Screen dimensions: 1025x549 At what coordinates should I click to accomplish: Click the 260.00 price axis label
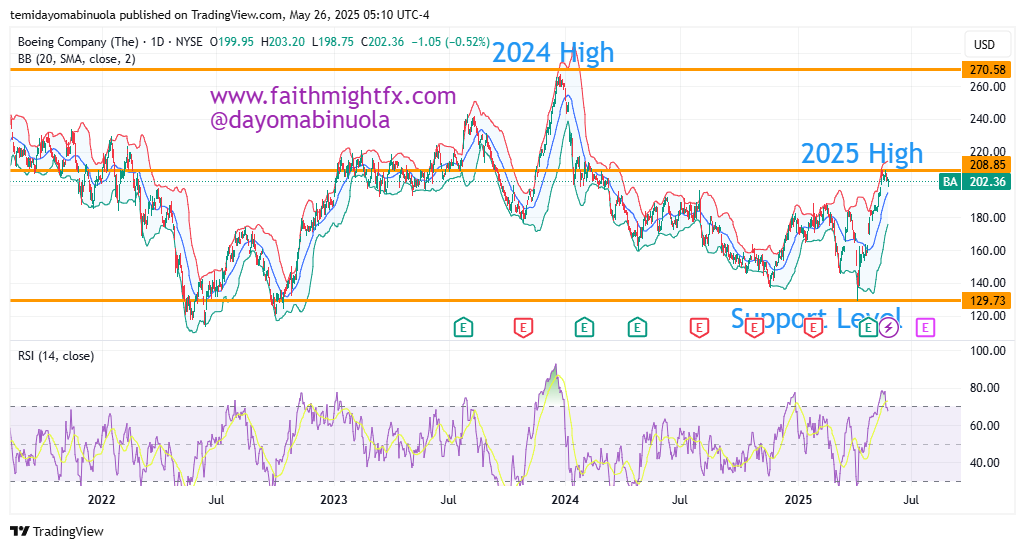987,86
